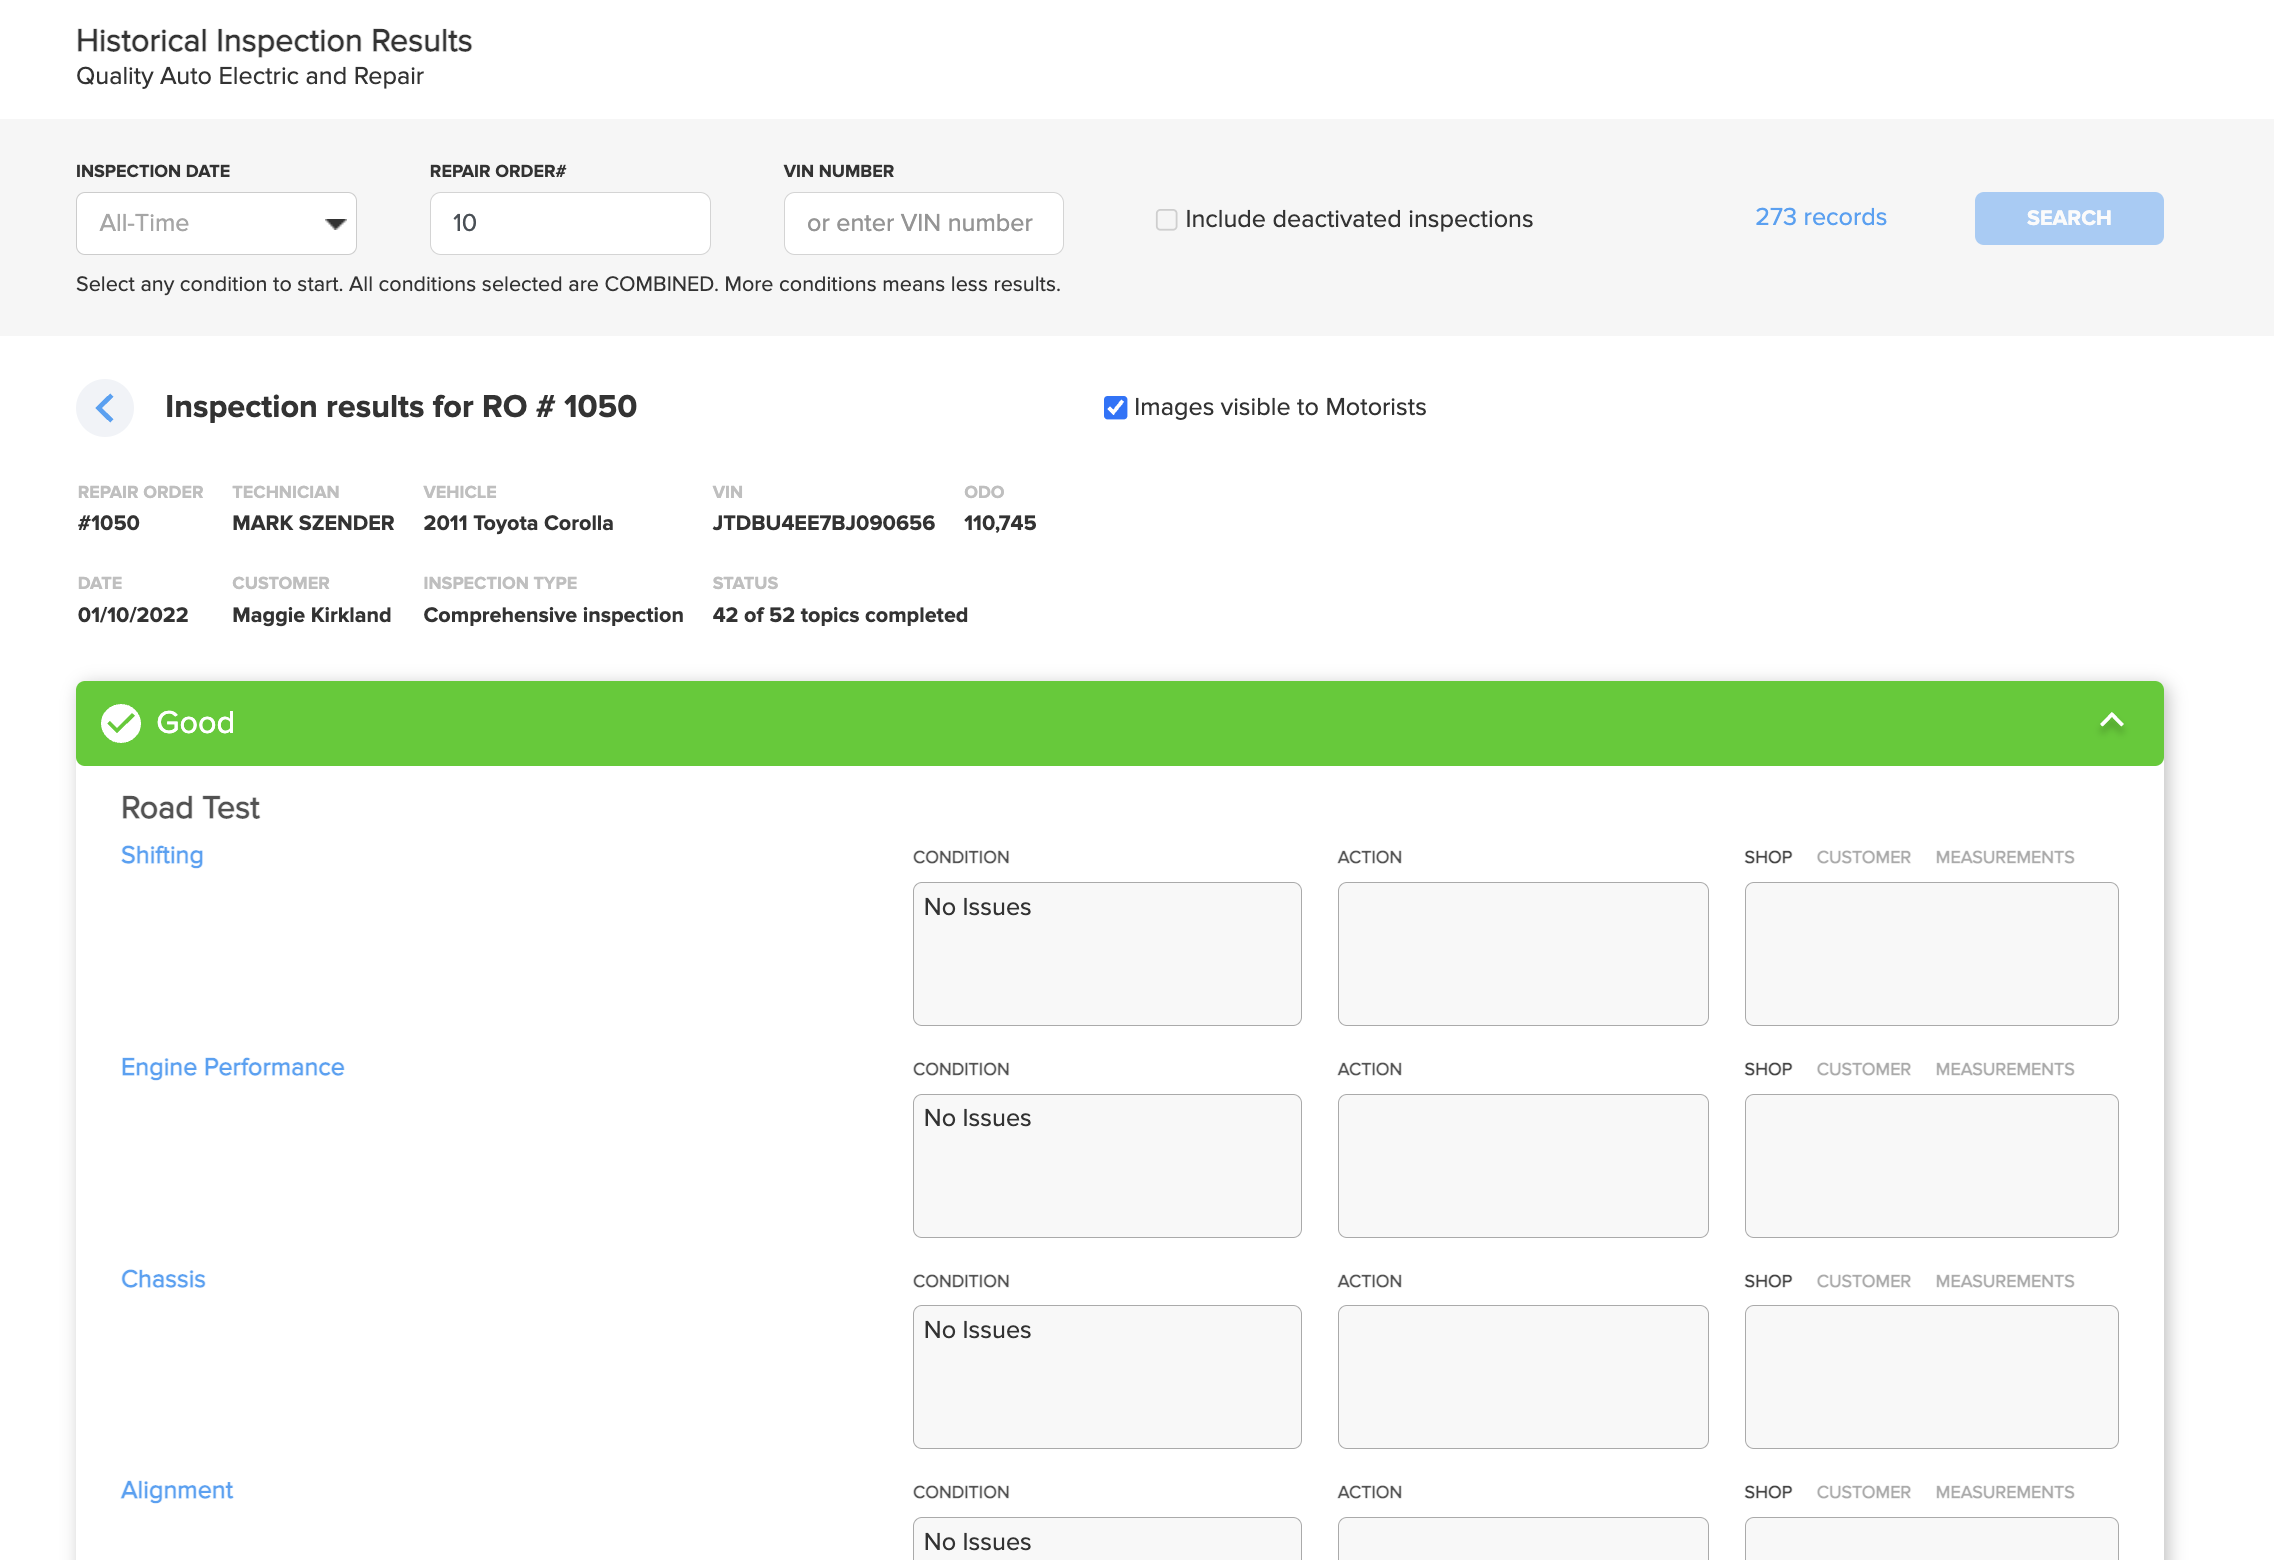2274x1560 pixels.
Task: Click the VIN JTDBU4EE7BJ090656 value
Action: 823,523
